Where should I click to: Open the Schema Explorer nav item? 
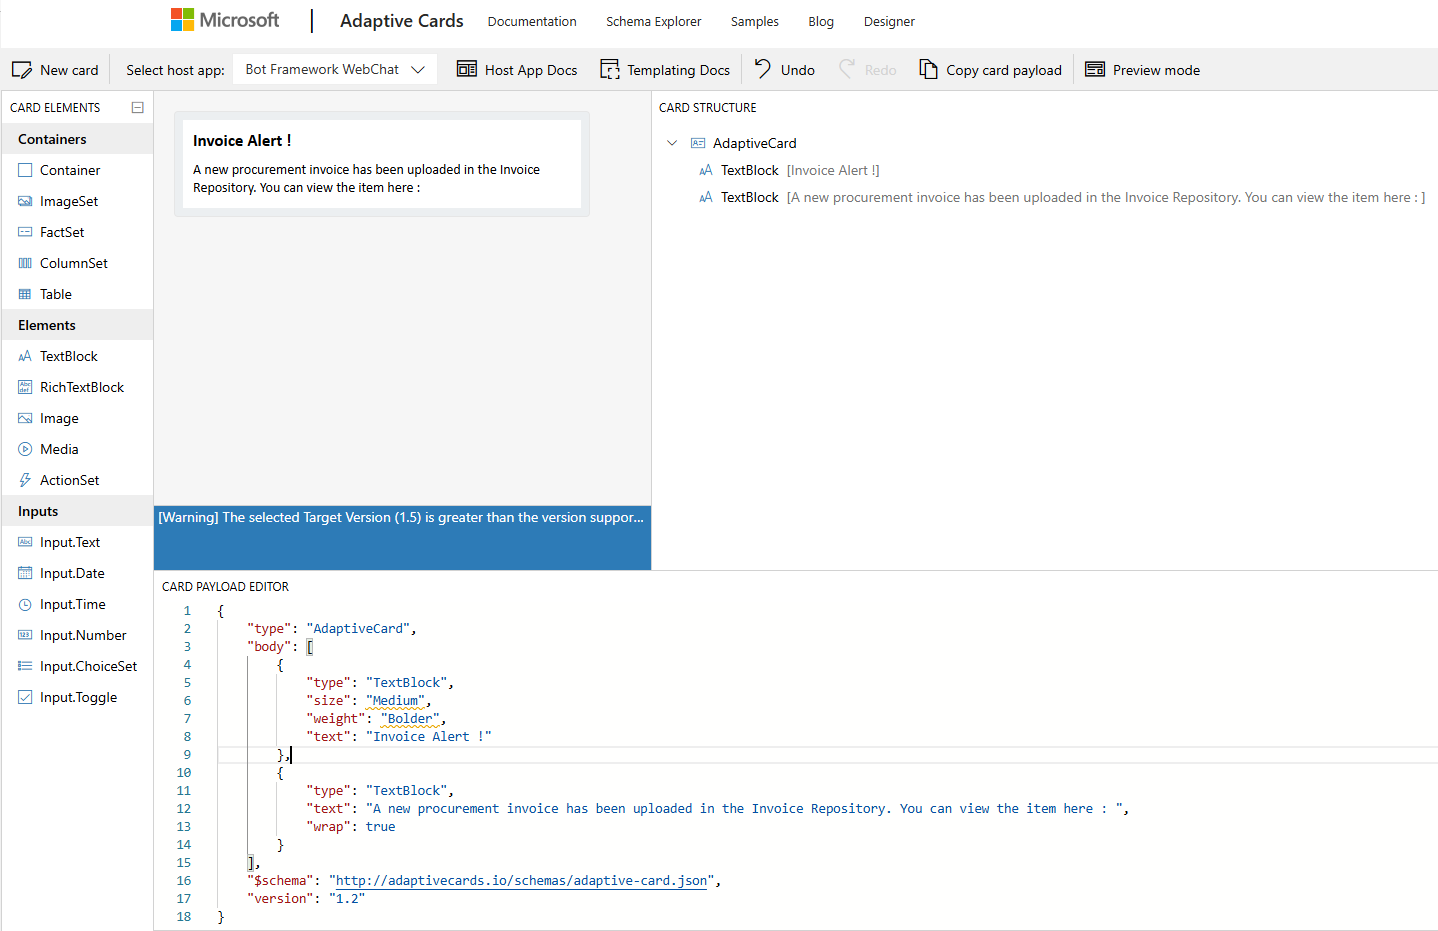[653, 21]
